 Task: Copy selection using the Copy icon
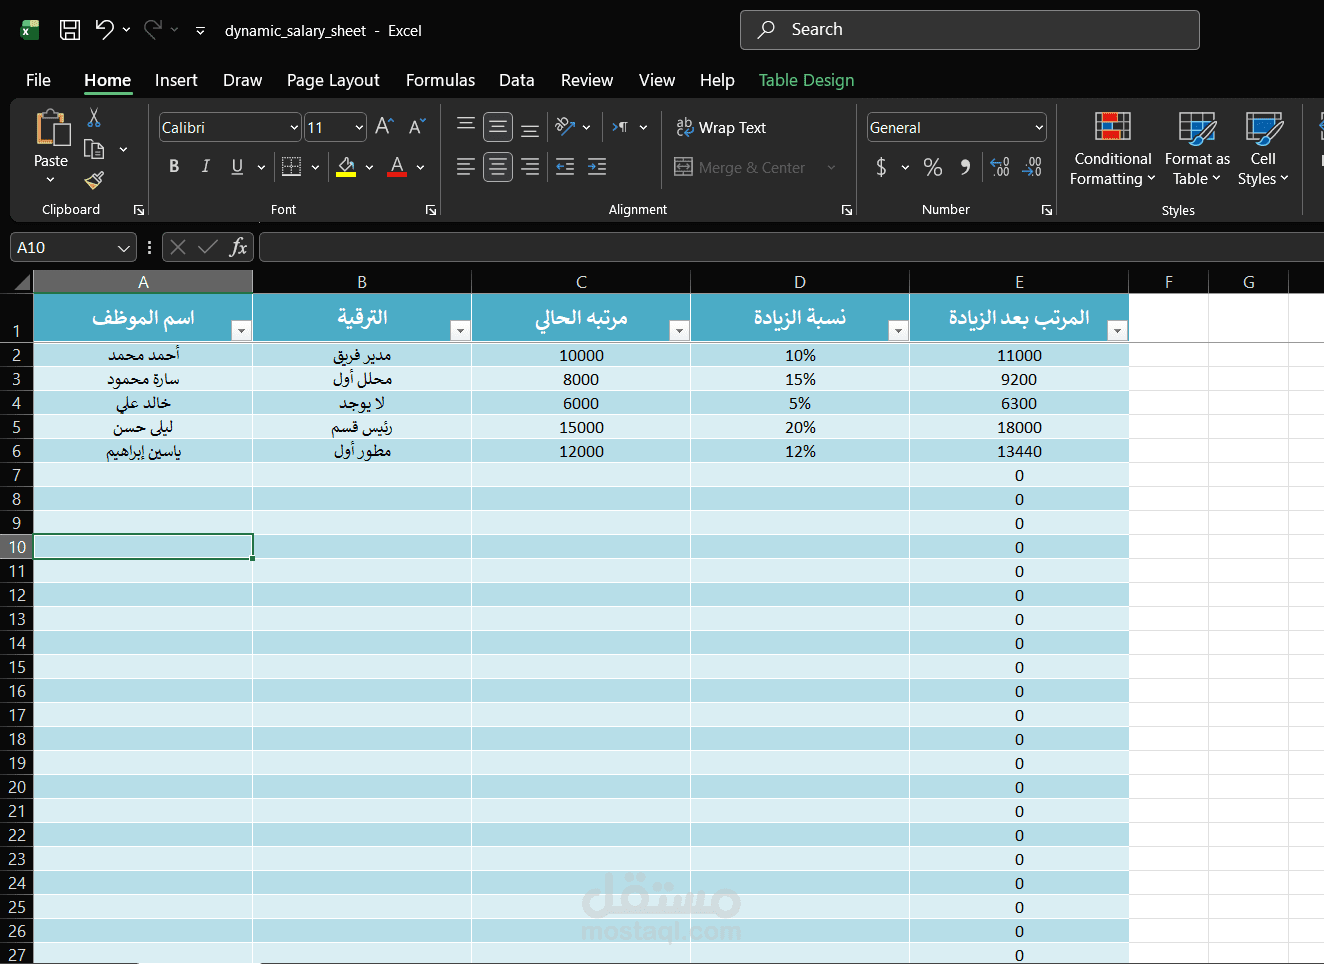(94, 149)
